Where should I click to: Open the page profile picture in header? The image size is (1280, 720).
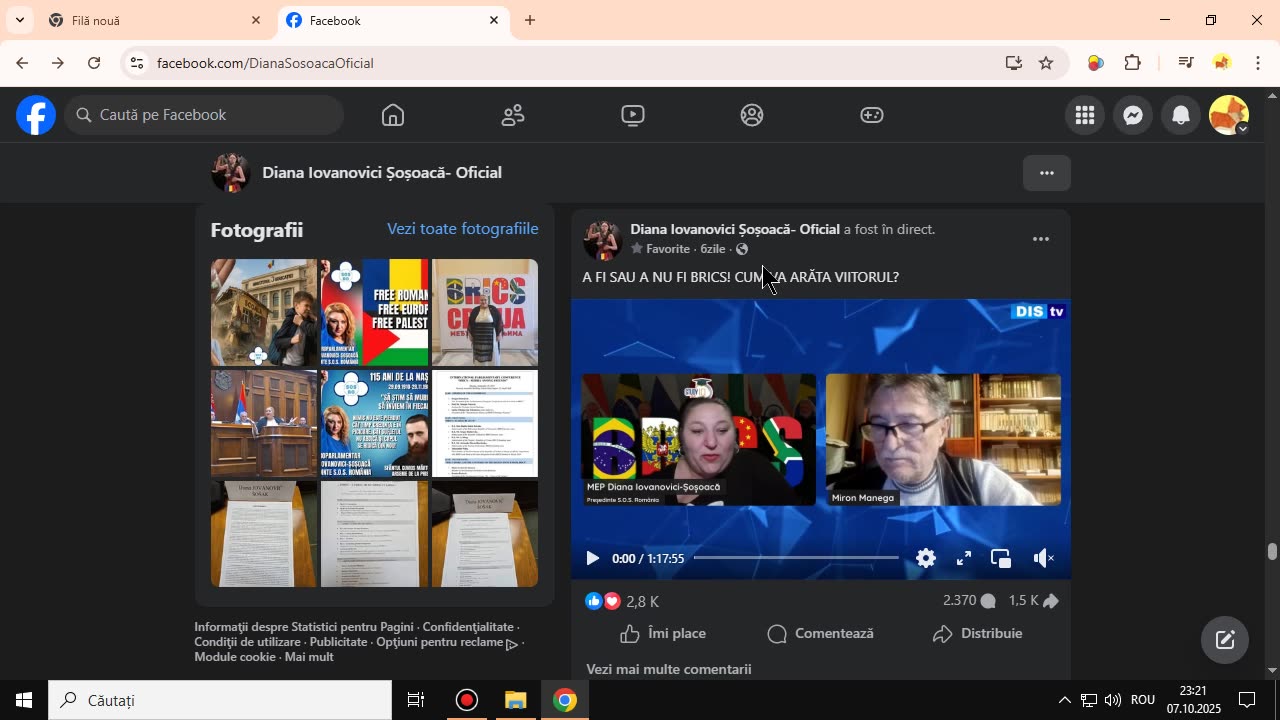tap(230, 173)
